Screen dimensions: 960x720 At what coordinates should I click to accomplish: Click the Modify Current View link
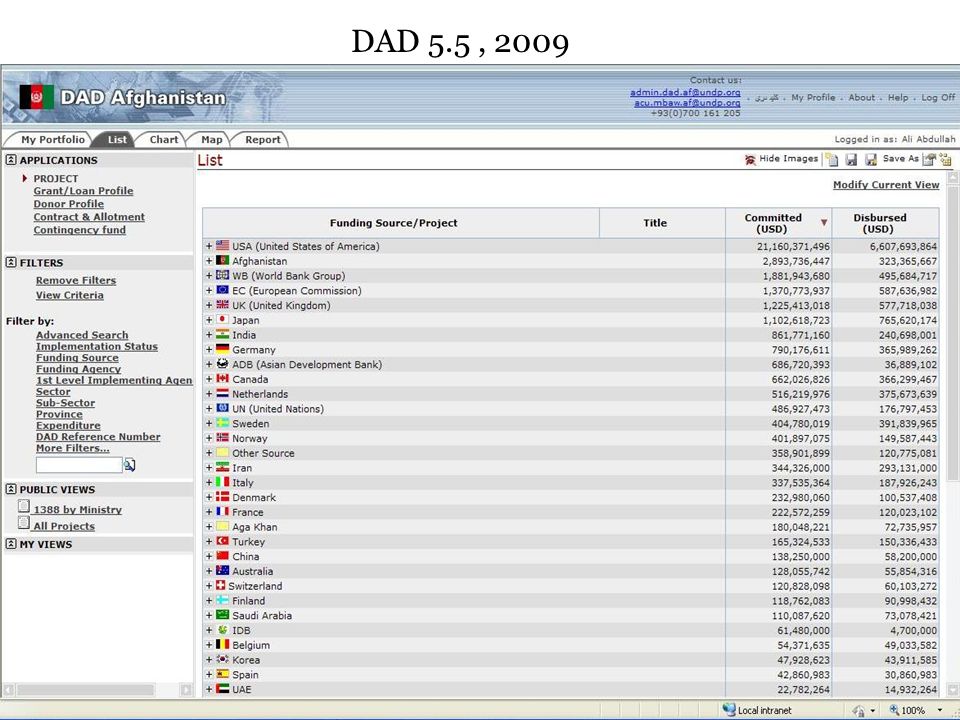(x=886, y=184)
